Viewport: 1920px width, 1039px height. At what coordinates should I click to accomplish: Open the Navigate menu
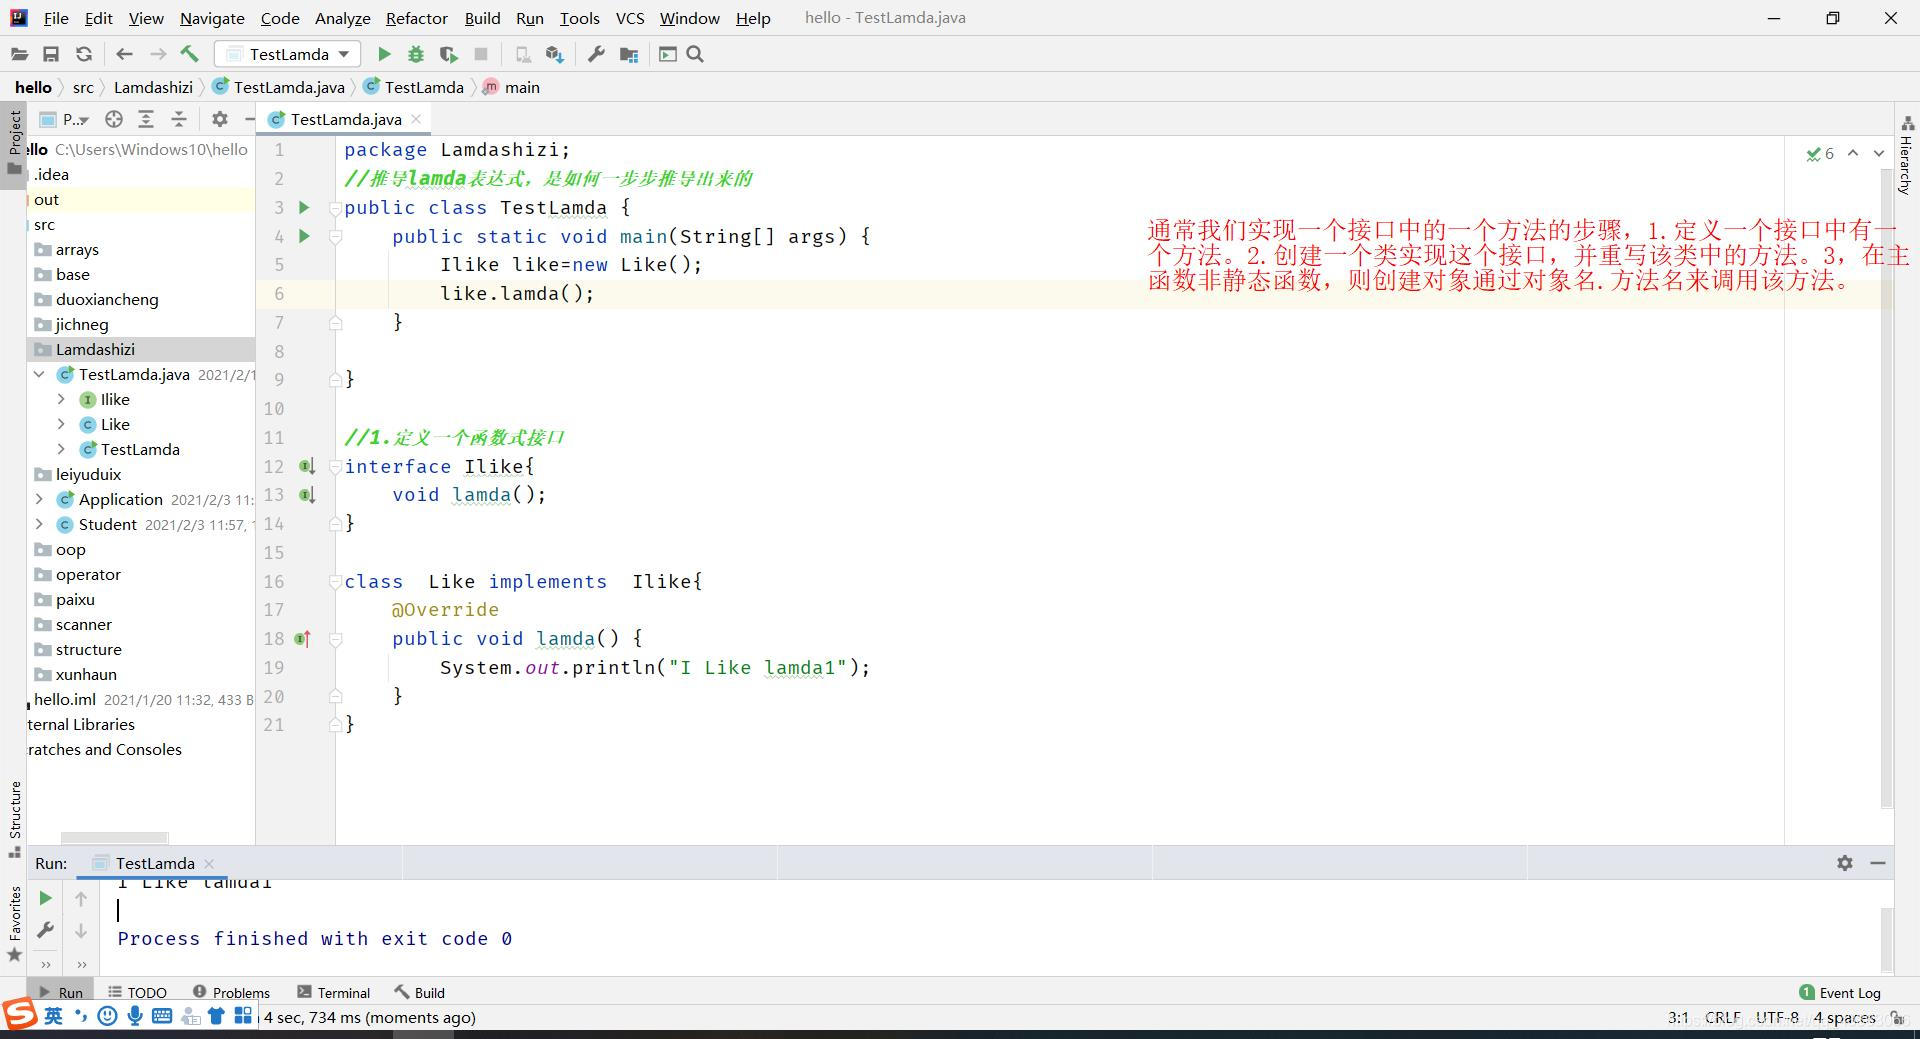[x=212, y=18]
